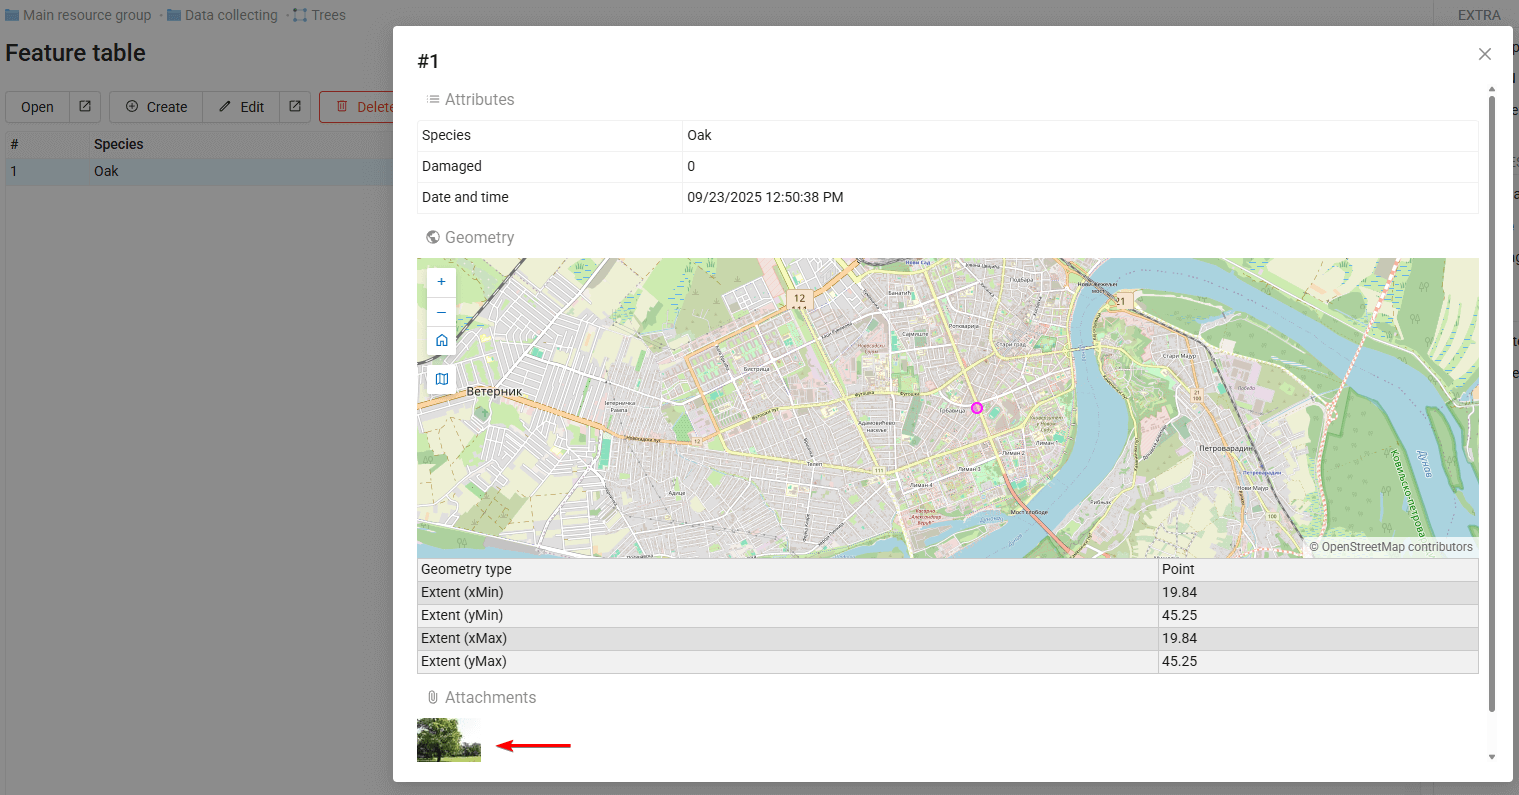Click the pink point marker on map
This screenshot has height=795, width=1519.
pos(977,408)
